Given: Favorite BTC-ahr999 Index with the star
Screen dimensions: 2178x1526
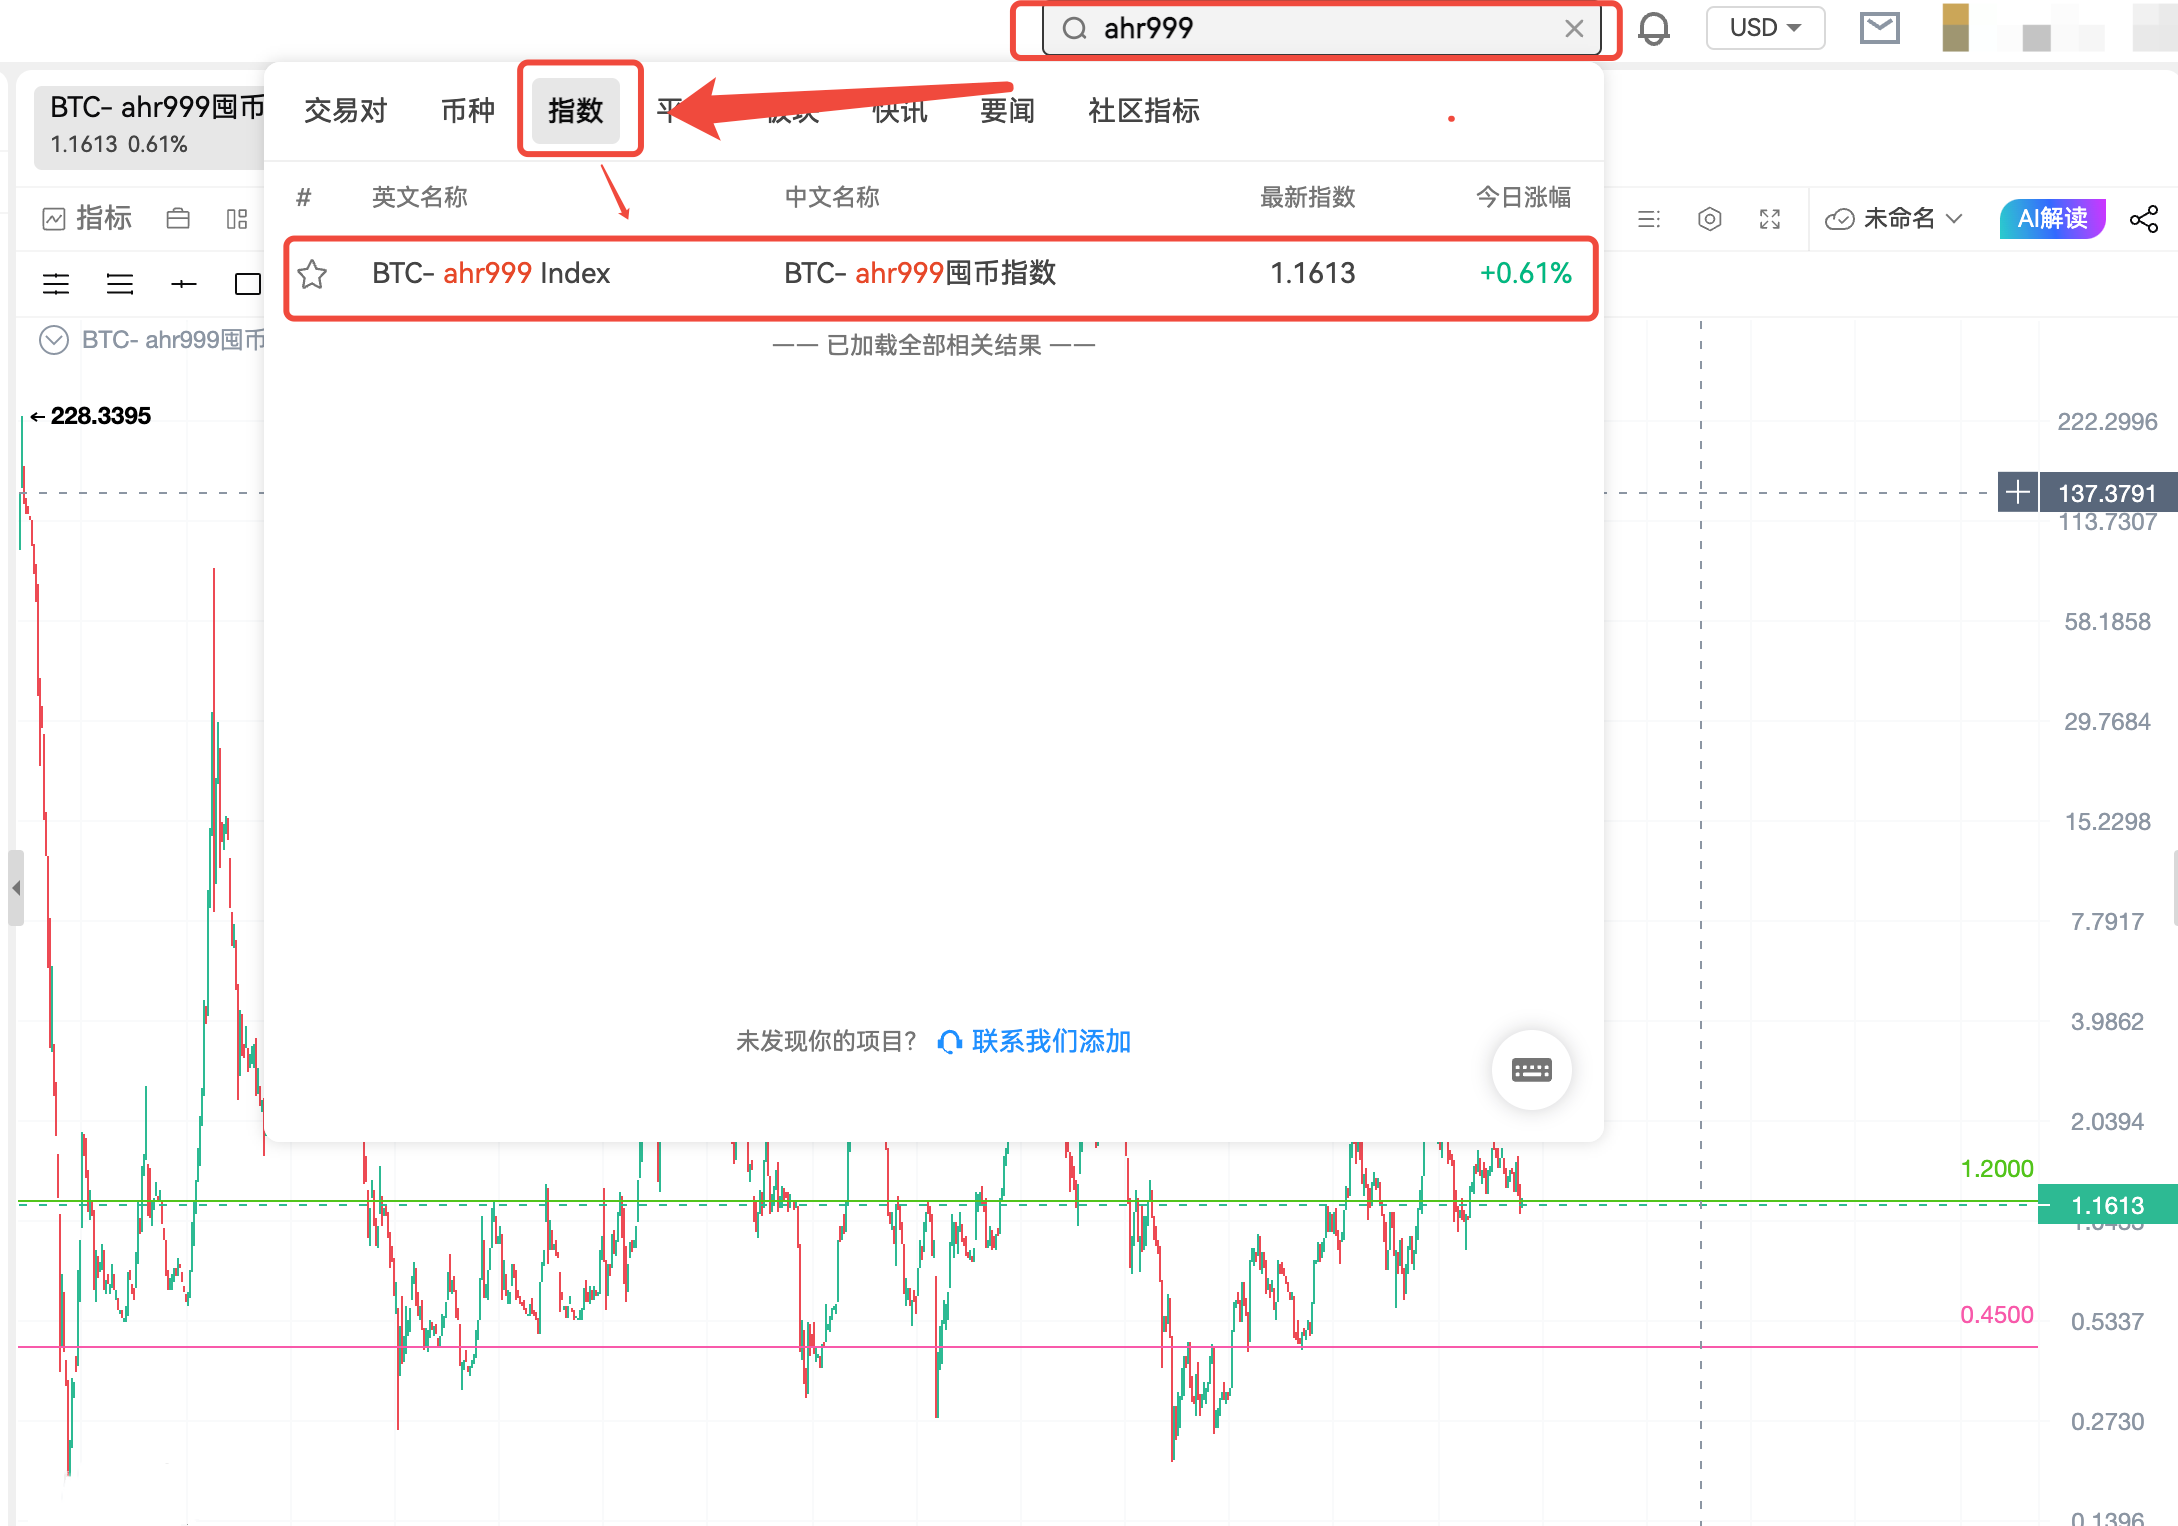Looking at the screenshot, I should point(313,274).
